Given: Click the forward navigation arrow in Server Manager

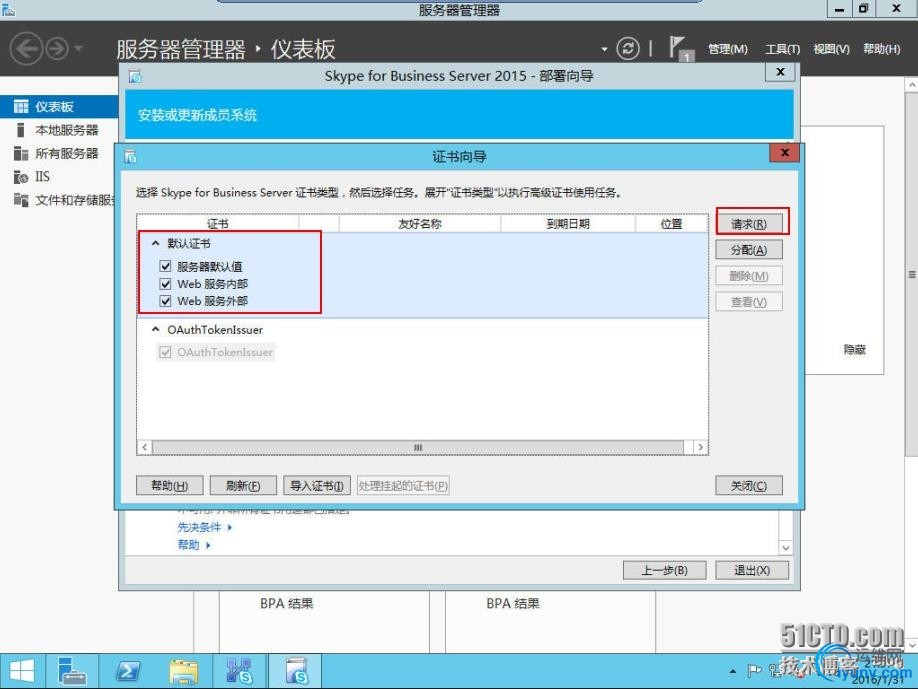Looking at the screenshot, I should [x=57, y=49].
